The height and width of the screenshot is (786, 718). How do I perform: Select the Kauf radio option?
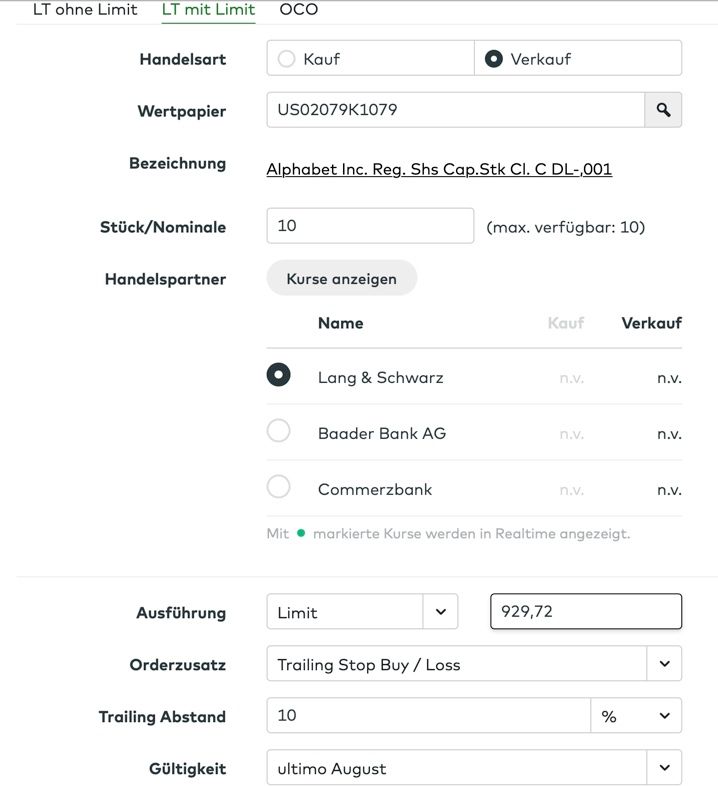click(287, 59)
